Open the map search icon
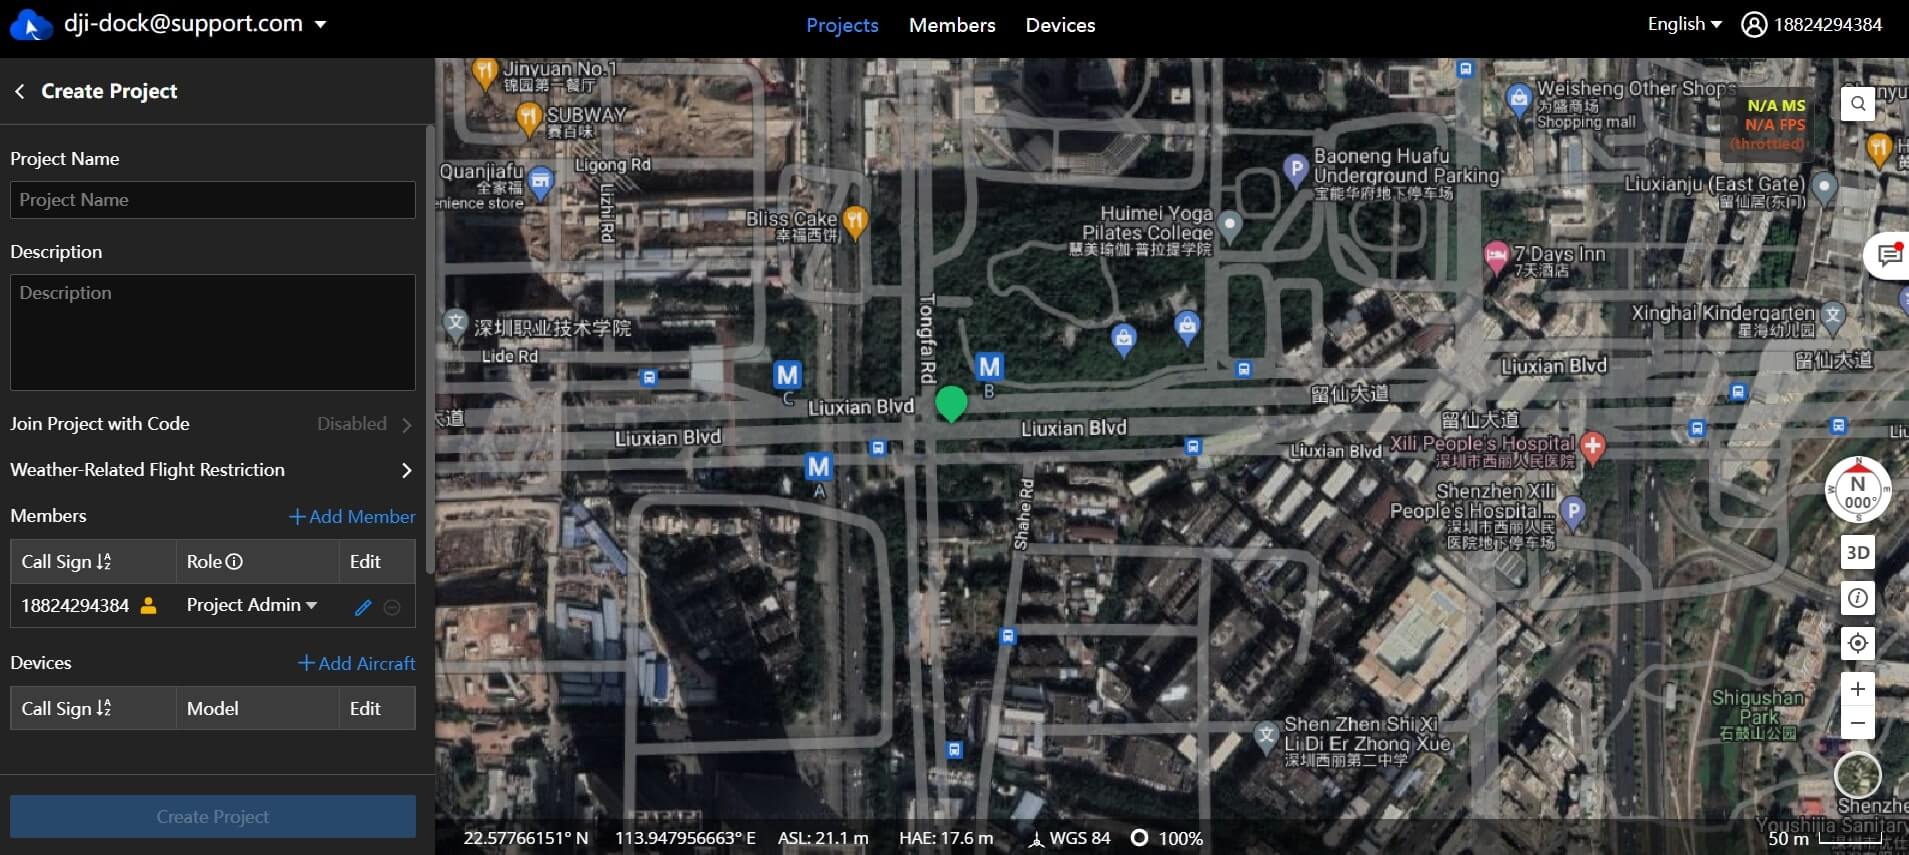The width and height of the screenshot is (1909, 855). [1857, 103]
